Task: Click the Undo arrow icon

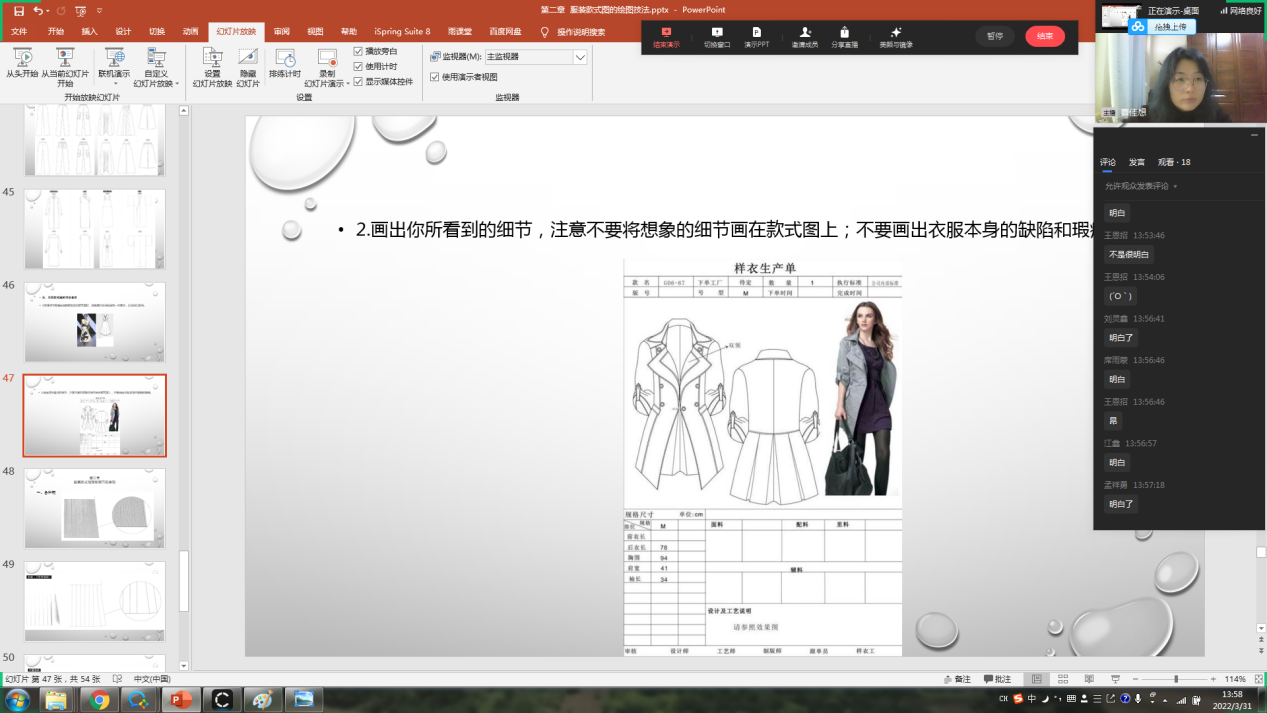Action: pyautogui.click(x=39, y=10)
